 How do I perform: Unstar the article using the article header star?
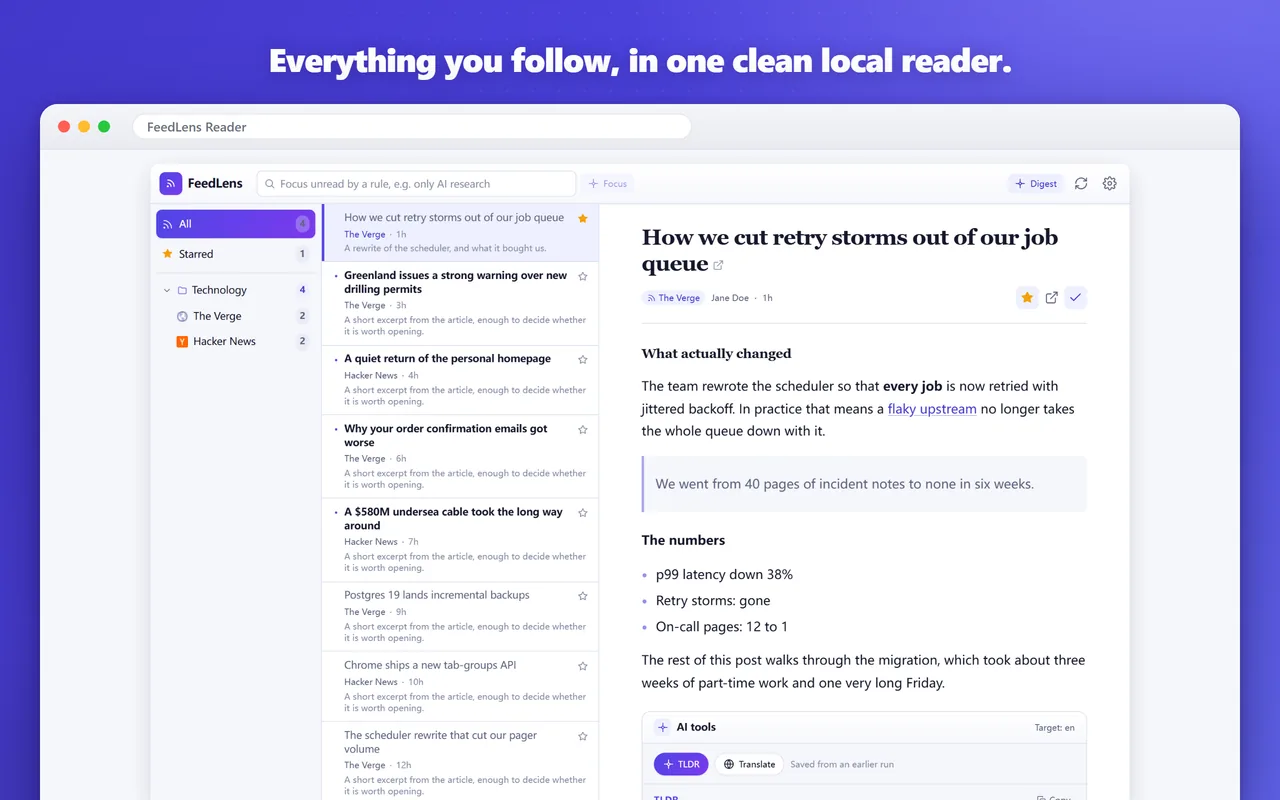[1027, 297]
